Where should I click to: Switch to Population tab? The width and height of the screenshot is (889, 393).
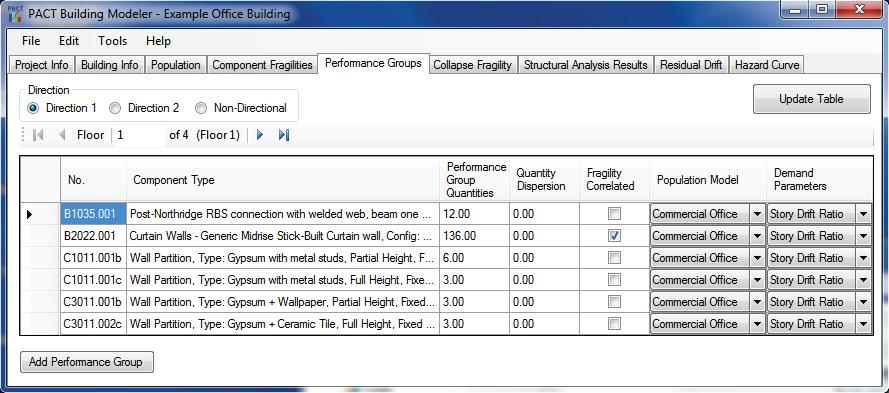(x=175, y=65)
